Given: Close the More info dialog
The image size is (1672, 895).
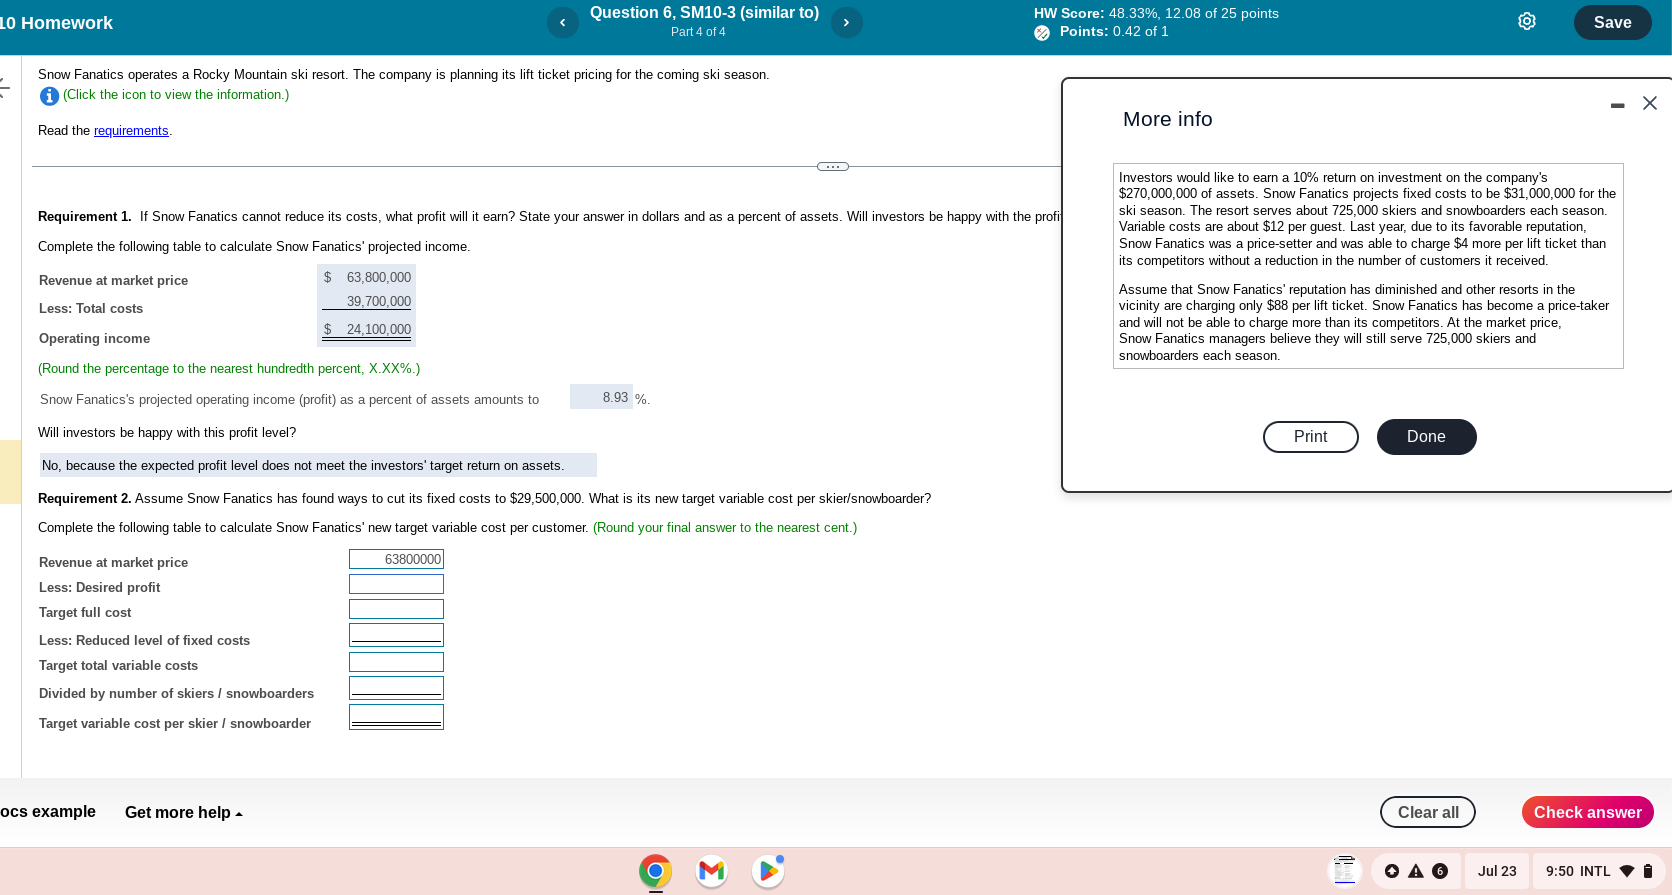Looking at the screenshot, I should click(x=1650, y=103).
